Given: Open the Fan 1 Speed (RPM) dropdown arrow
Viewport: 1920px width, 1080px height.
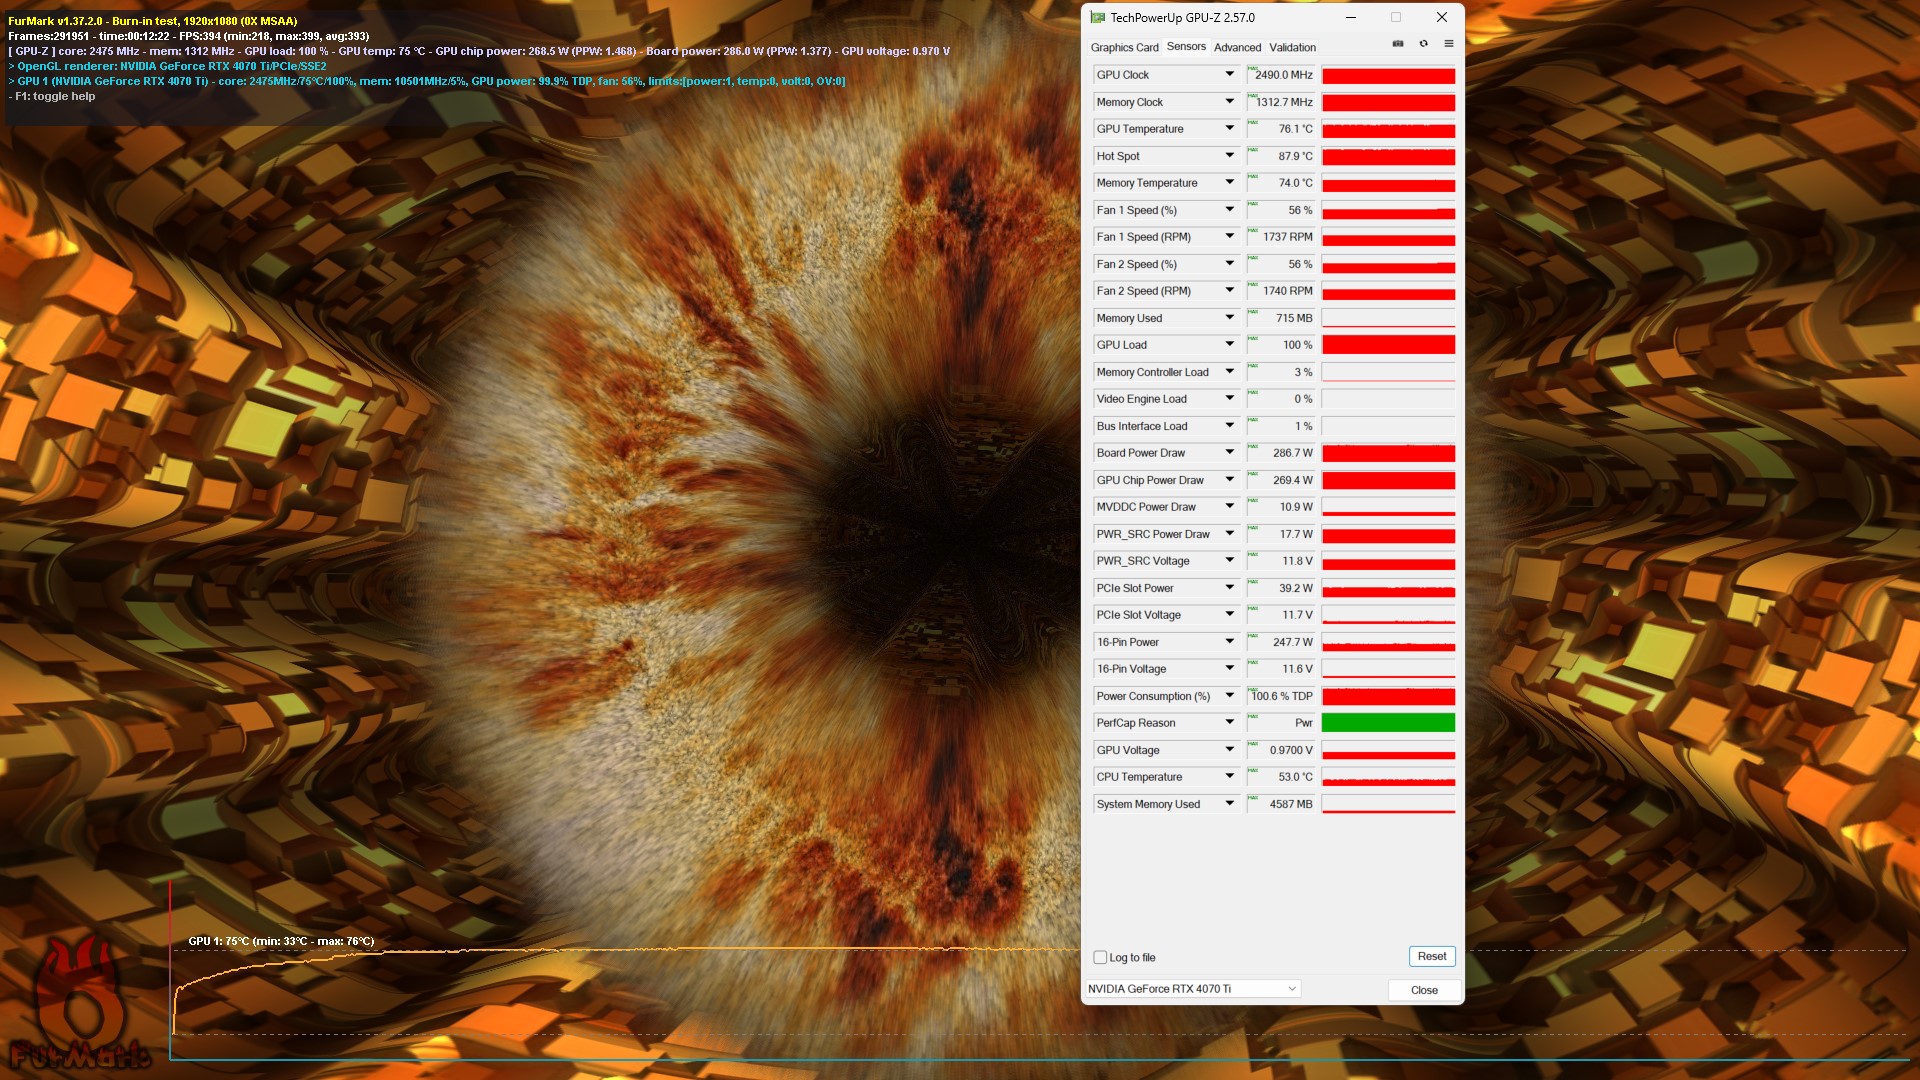Looking at the screenshot, I should pyautogui.click(x=1229, y=237).
